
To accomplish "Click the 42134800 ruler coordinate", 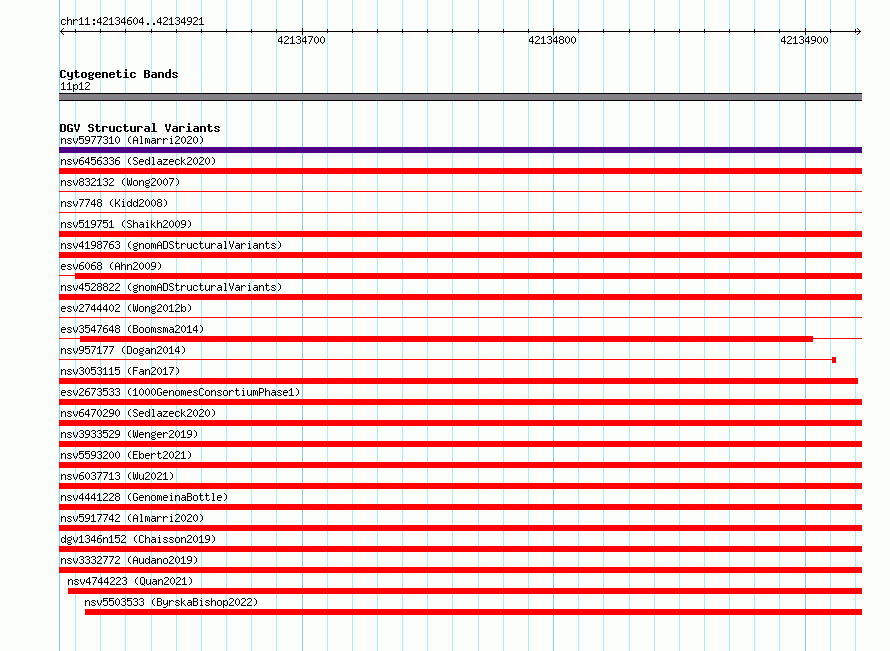I will click(552, 40).
